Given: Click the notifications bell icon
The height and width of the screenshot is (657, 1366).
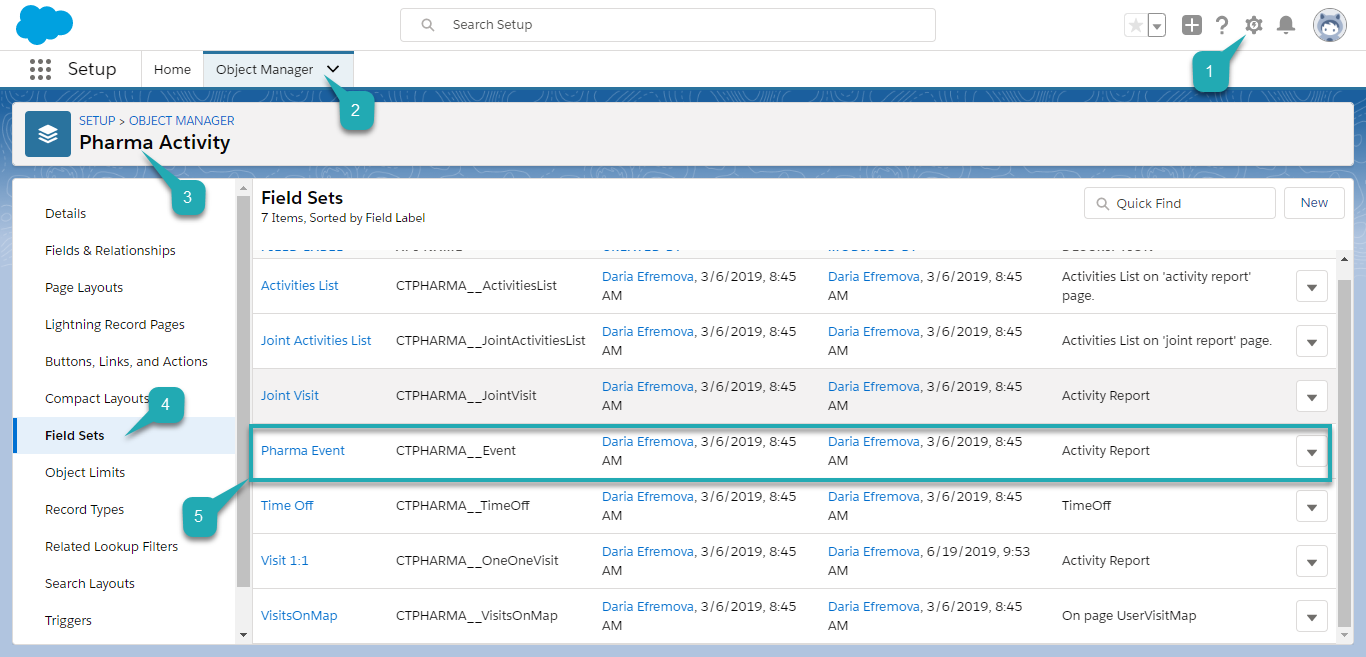Looking at the screenshot, I should 1286,25.
